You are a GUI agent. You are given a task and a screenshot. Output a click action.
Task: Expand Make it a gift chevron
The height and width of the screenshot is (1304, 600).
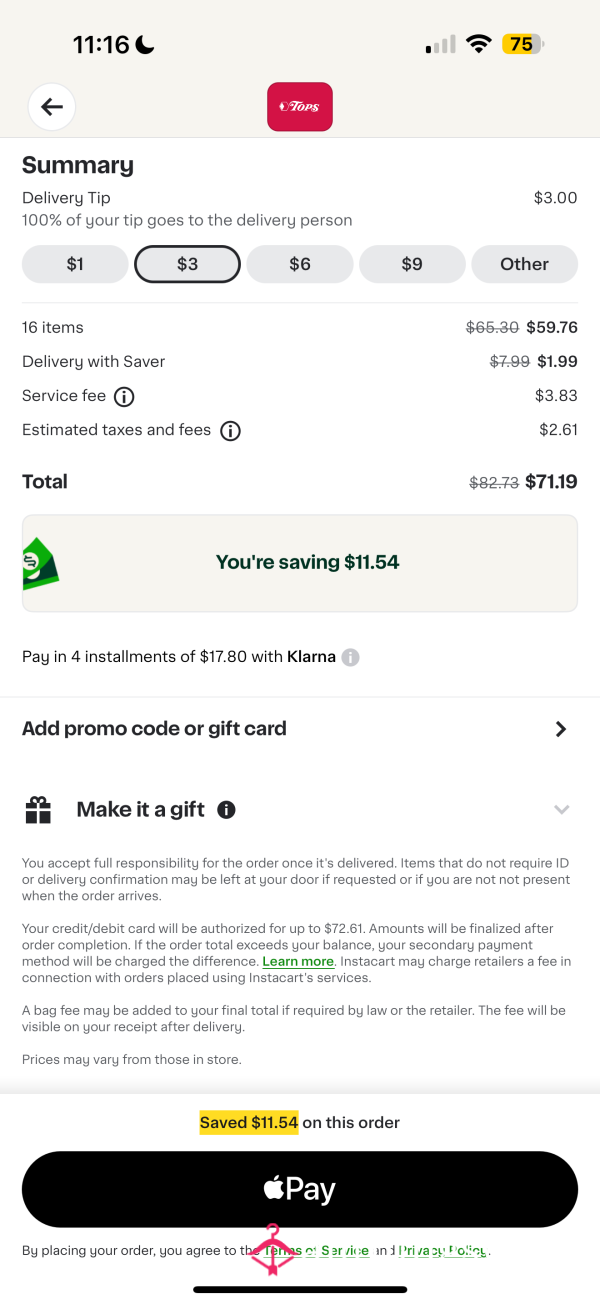(562, 810)
